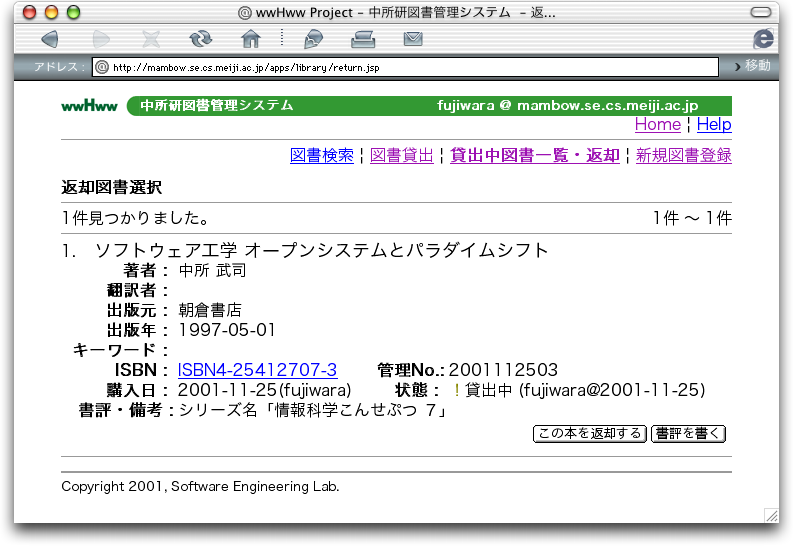Click the author 中所 武司 text
The width and height of the screenshot is (793, 546).
coord(212,270)
